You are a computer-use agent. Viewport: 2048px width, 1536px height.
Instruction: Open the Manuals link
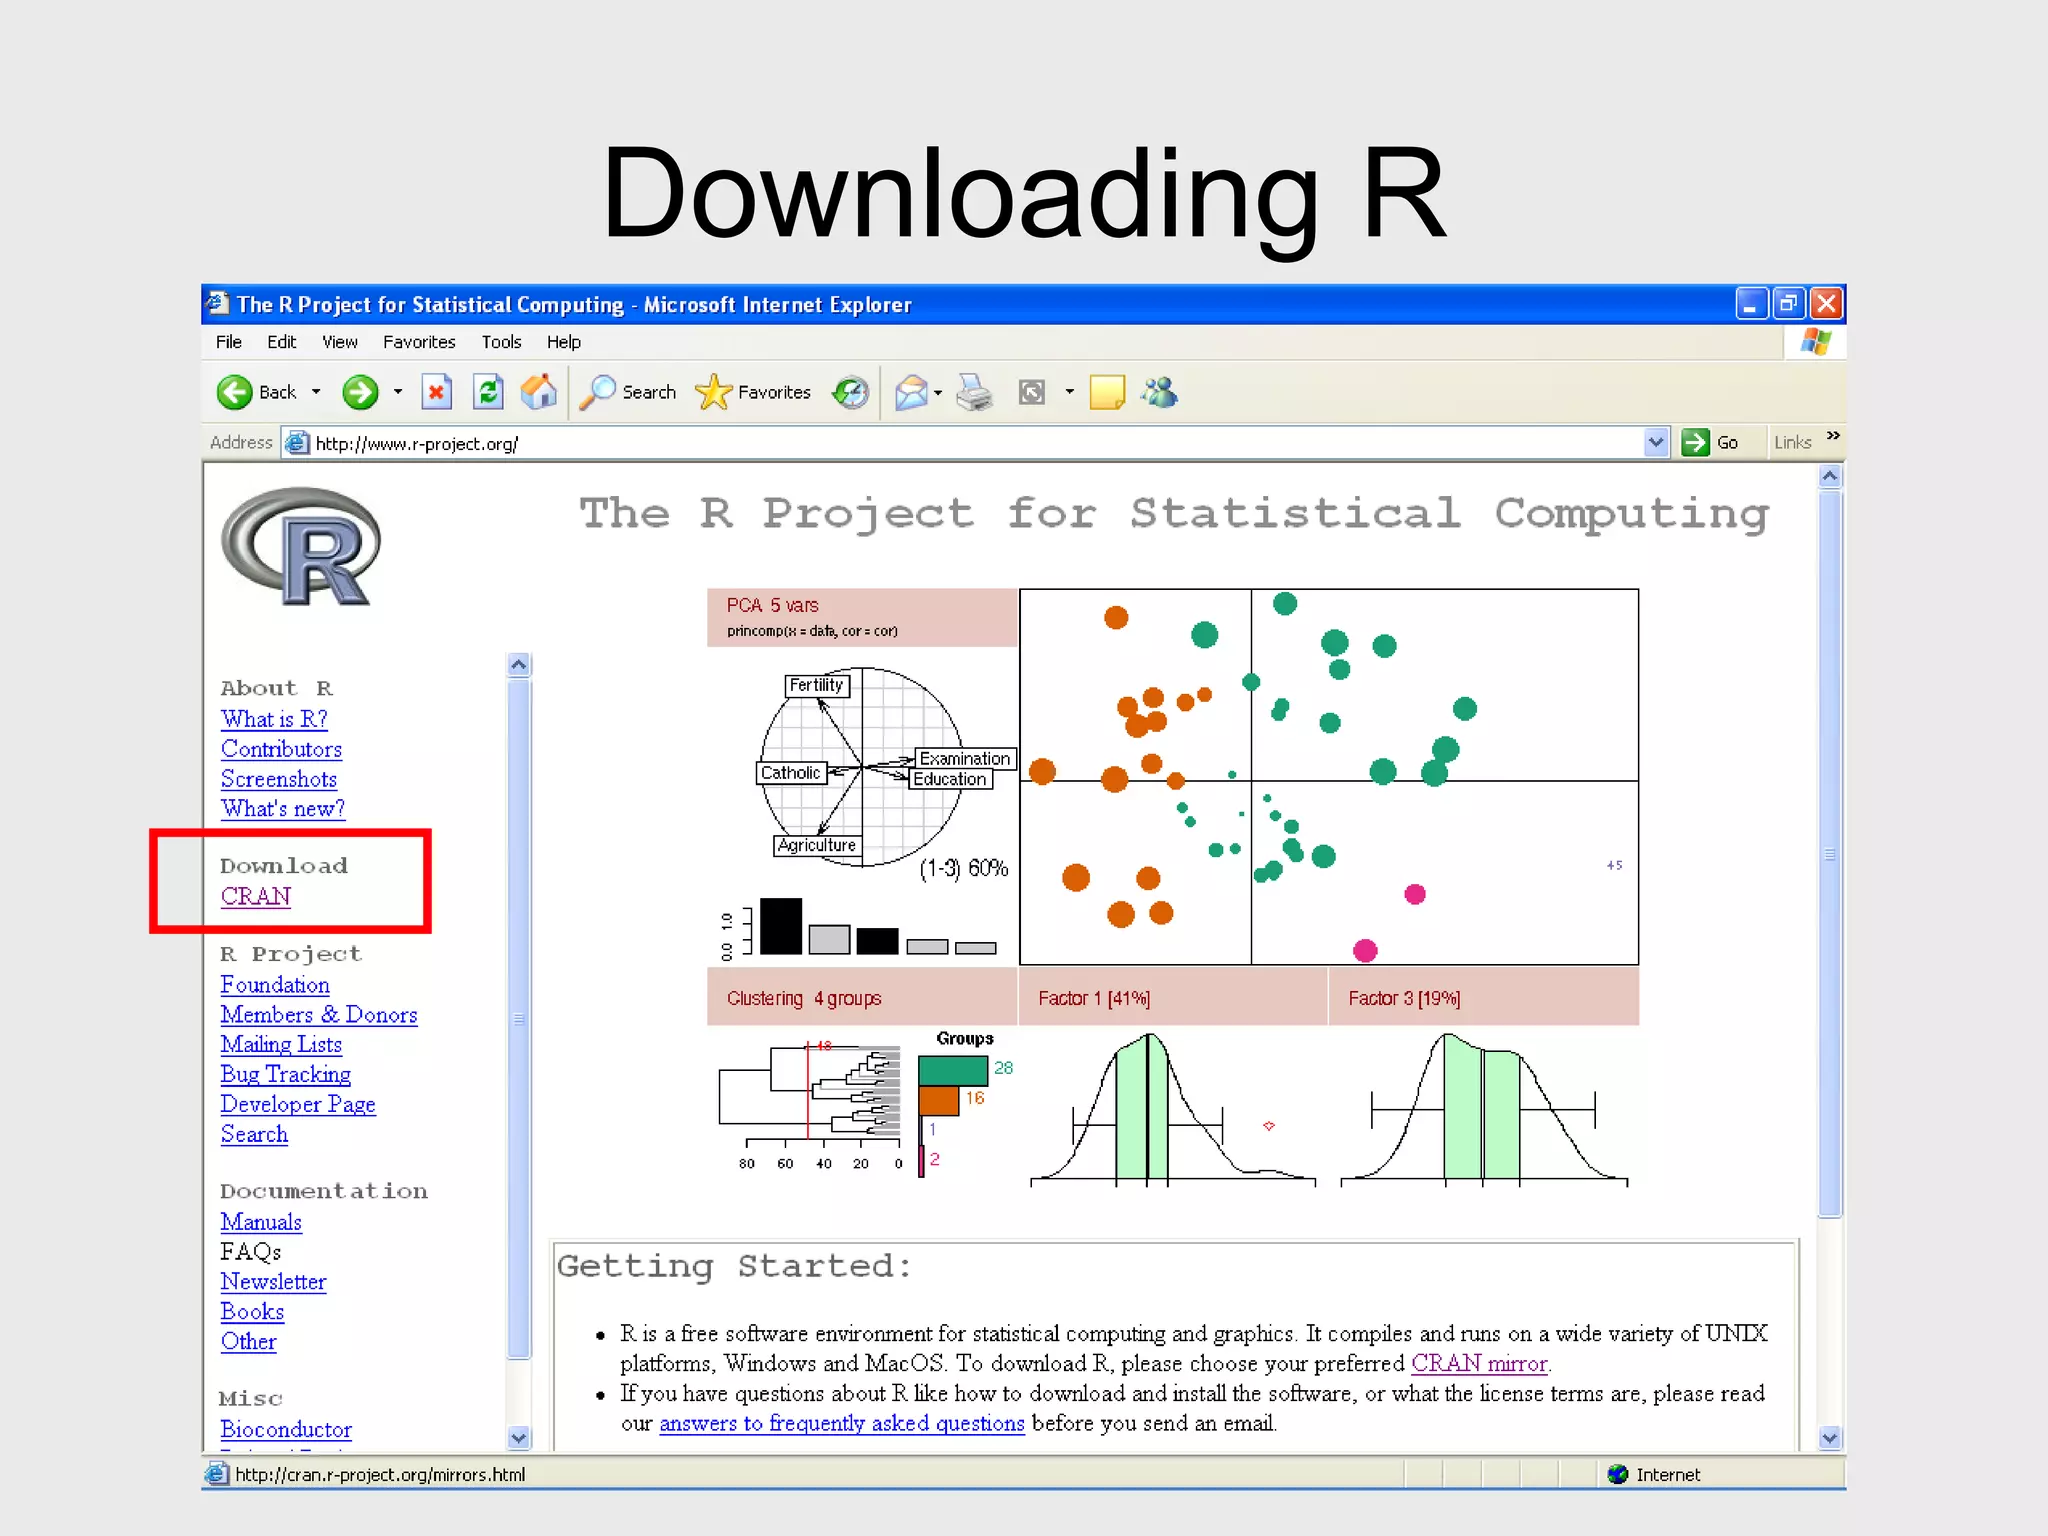click(x=261, y=1222)
